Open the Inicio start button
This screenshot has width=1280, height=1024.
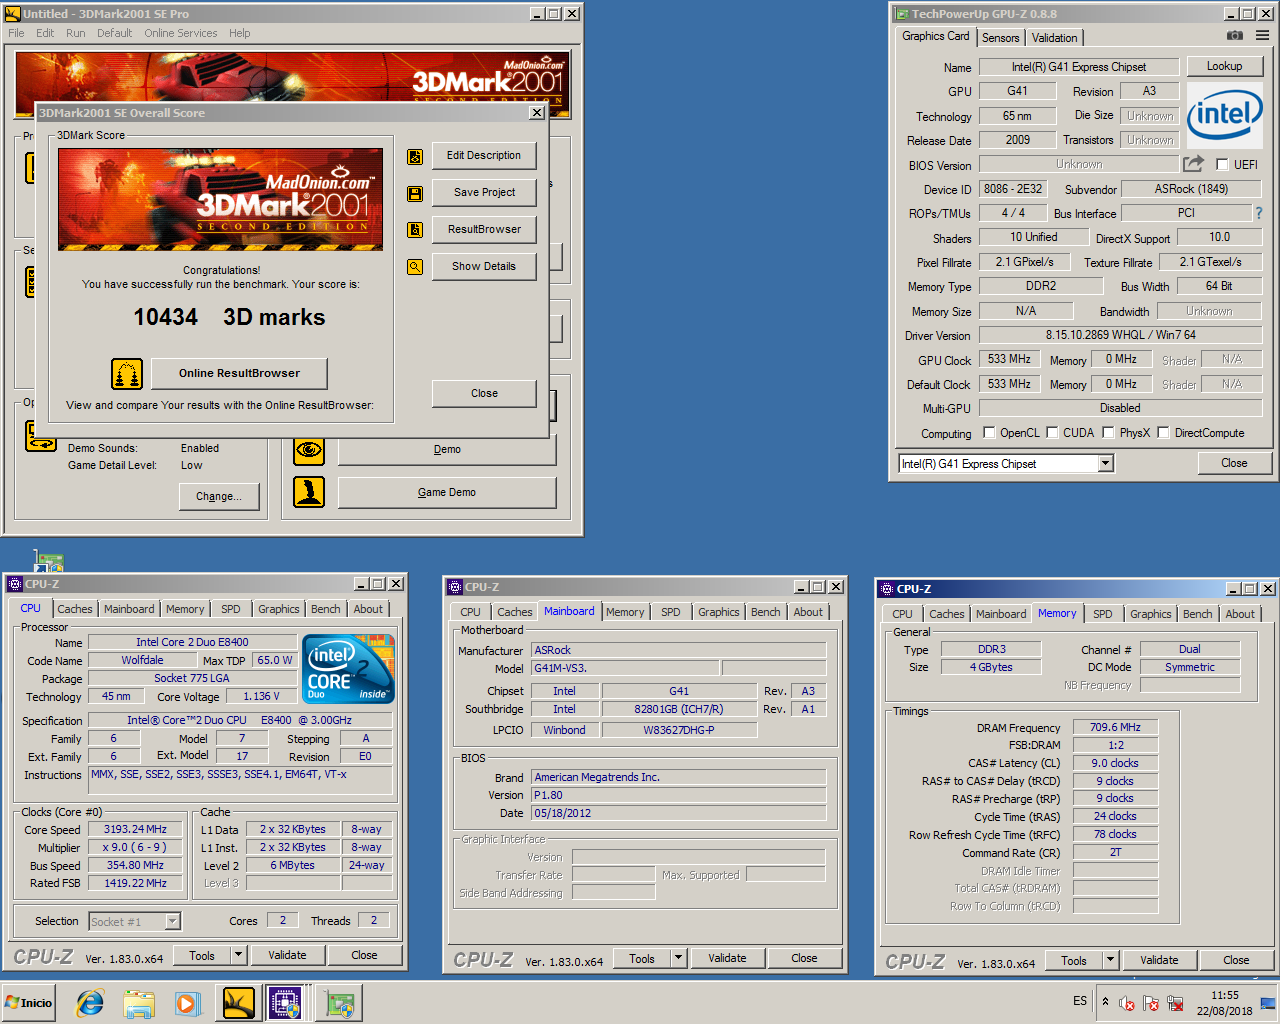29,1002
